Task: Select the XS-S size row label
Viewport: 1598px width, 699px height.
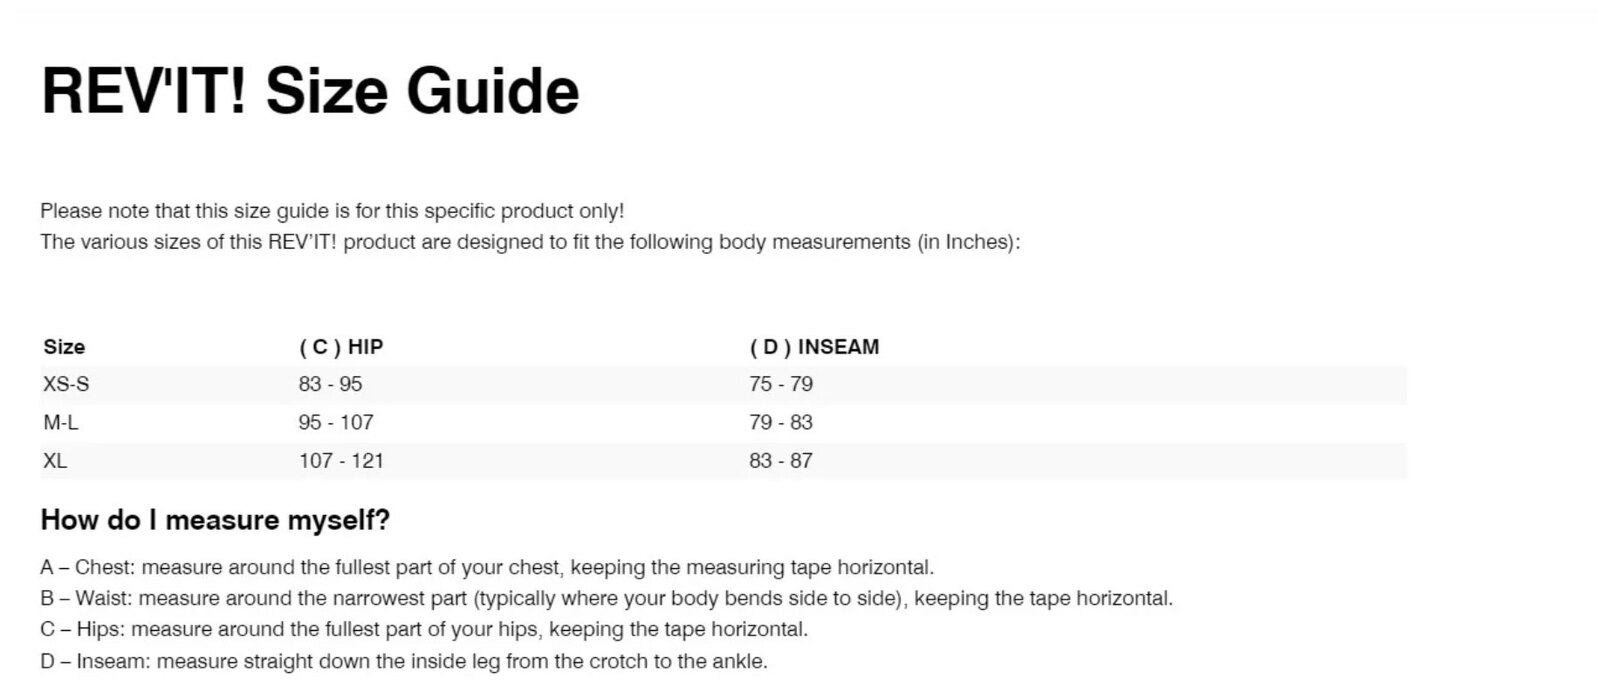Action: (x=66, y=384)
